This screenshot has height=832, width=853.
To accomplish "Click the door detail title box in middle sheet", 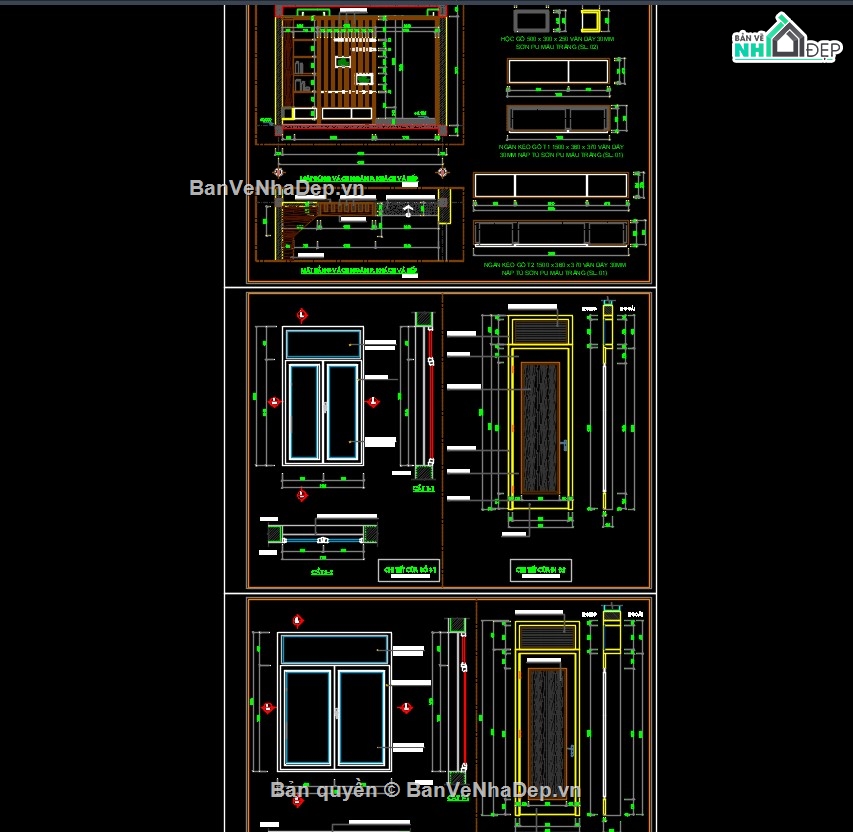I will [x=541, y=570].
